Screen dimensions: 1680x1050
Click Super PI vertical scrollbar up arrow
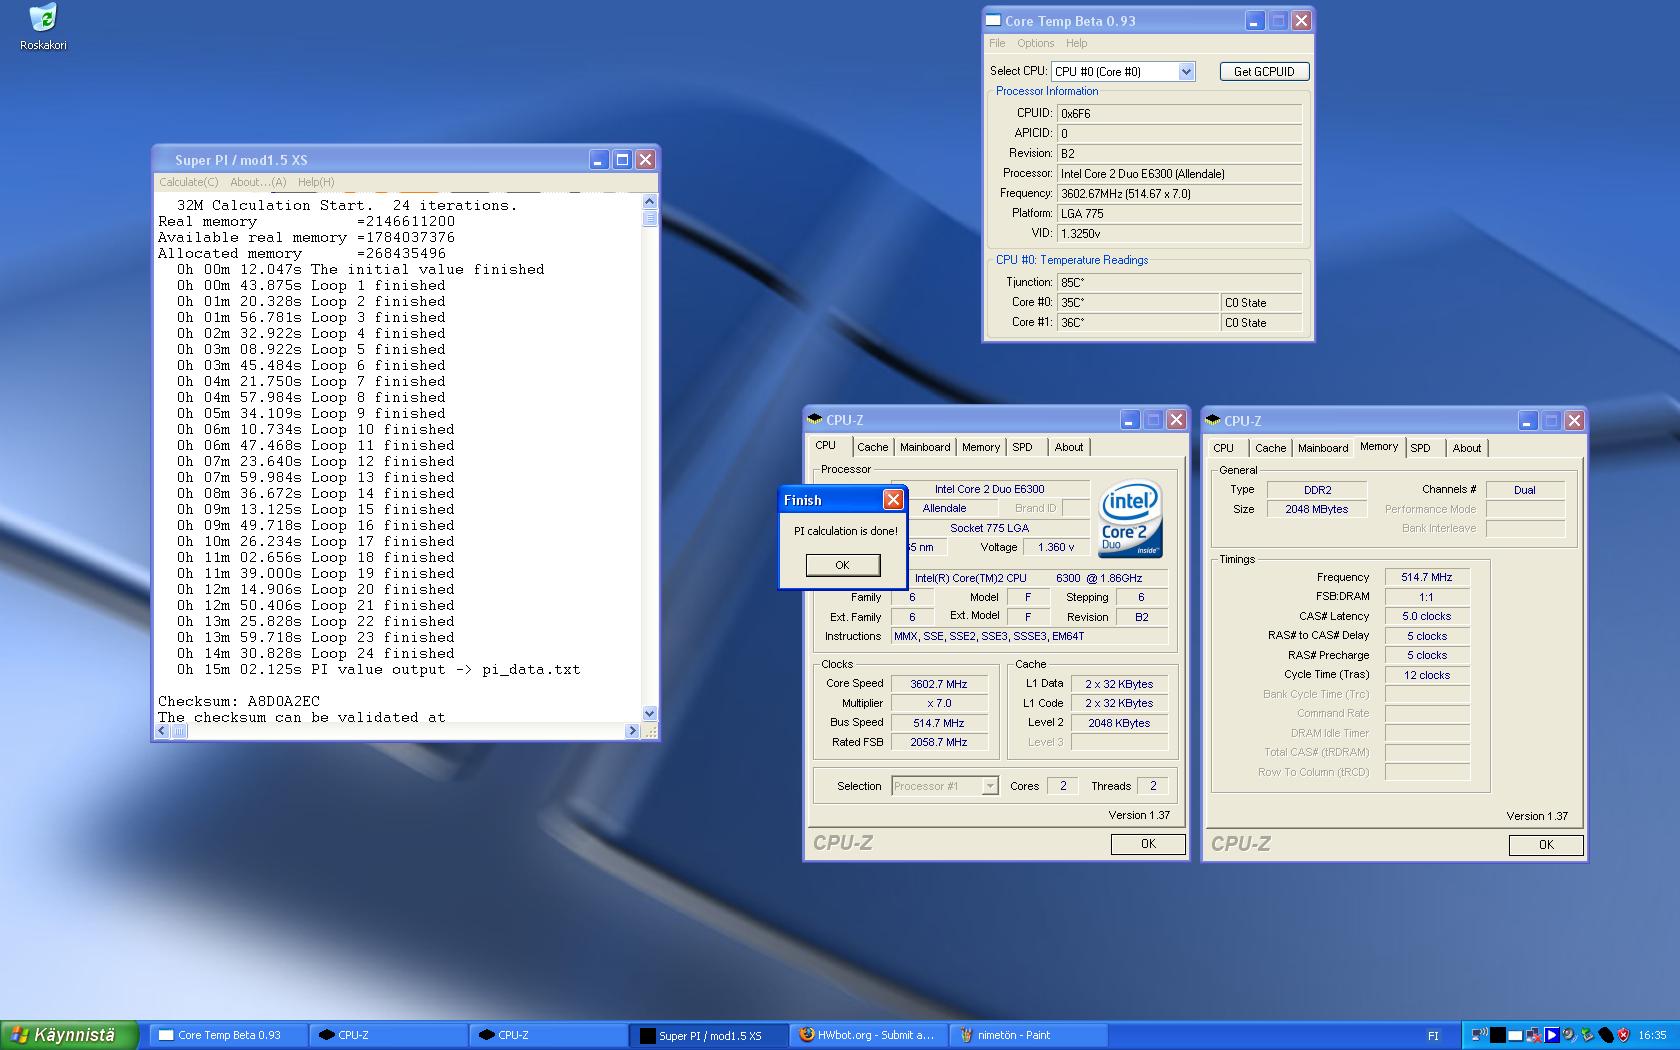(650, 201)
